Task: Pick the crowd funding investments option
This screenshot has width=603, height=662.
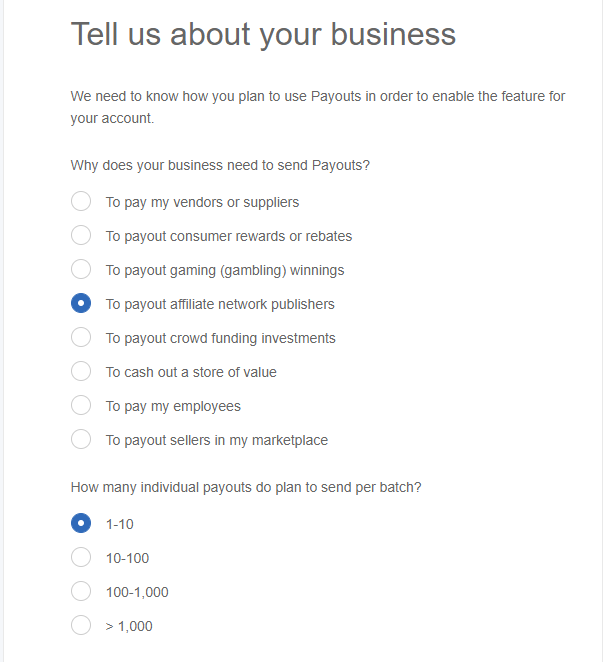Action: pos(81,338)
